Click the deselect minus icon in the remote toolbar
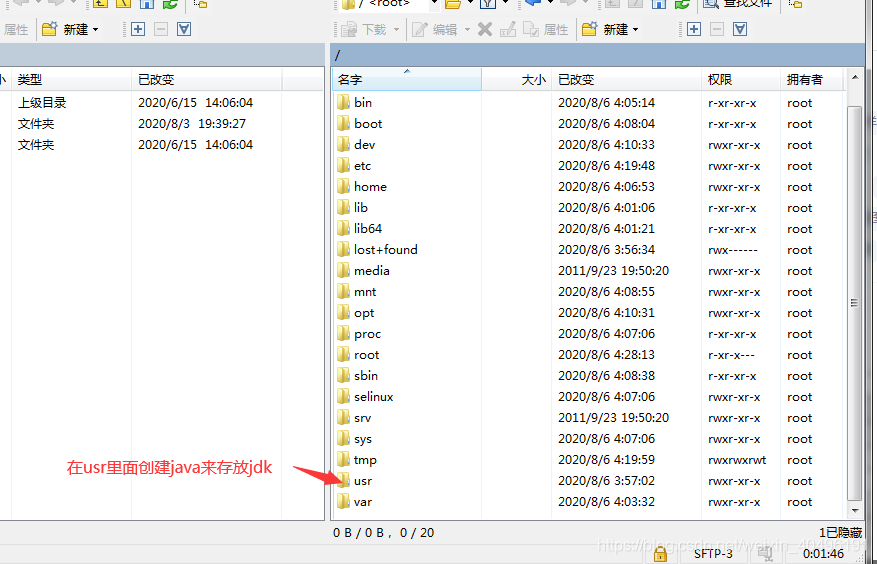 [717, 29]
